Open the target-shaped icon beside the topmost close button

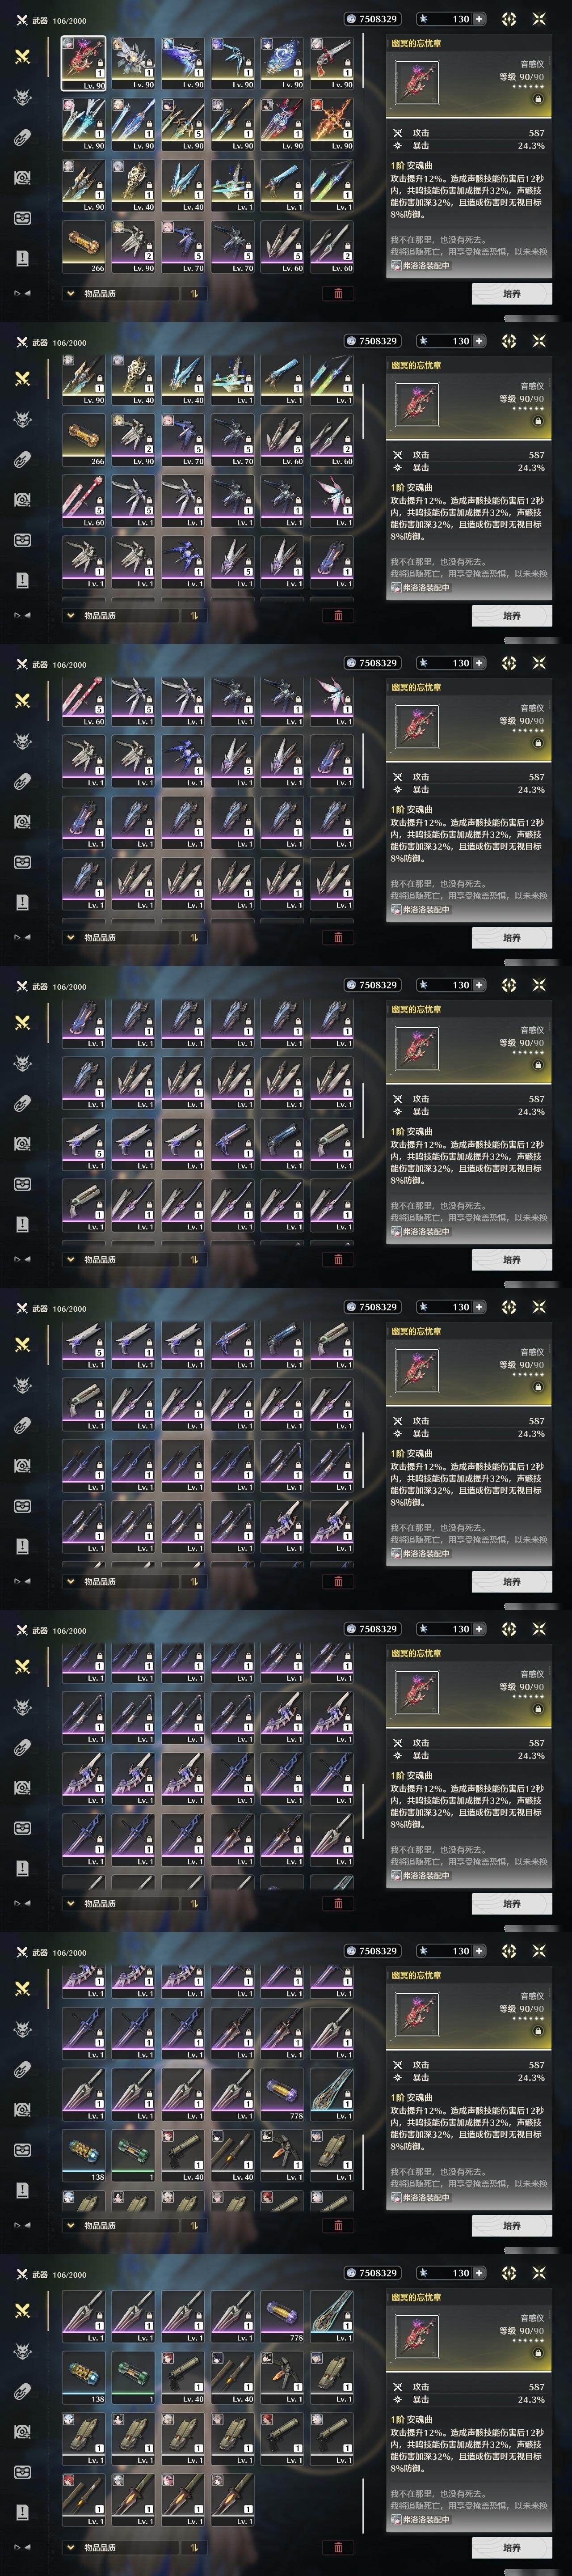(x=509, y=19)
